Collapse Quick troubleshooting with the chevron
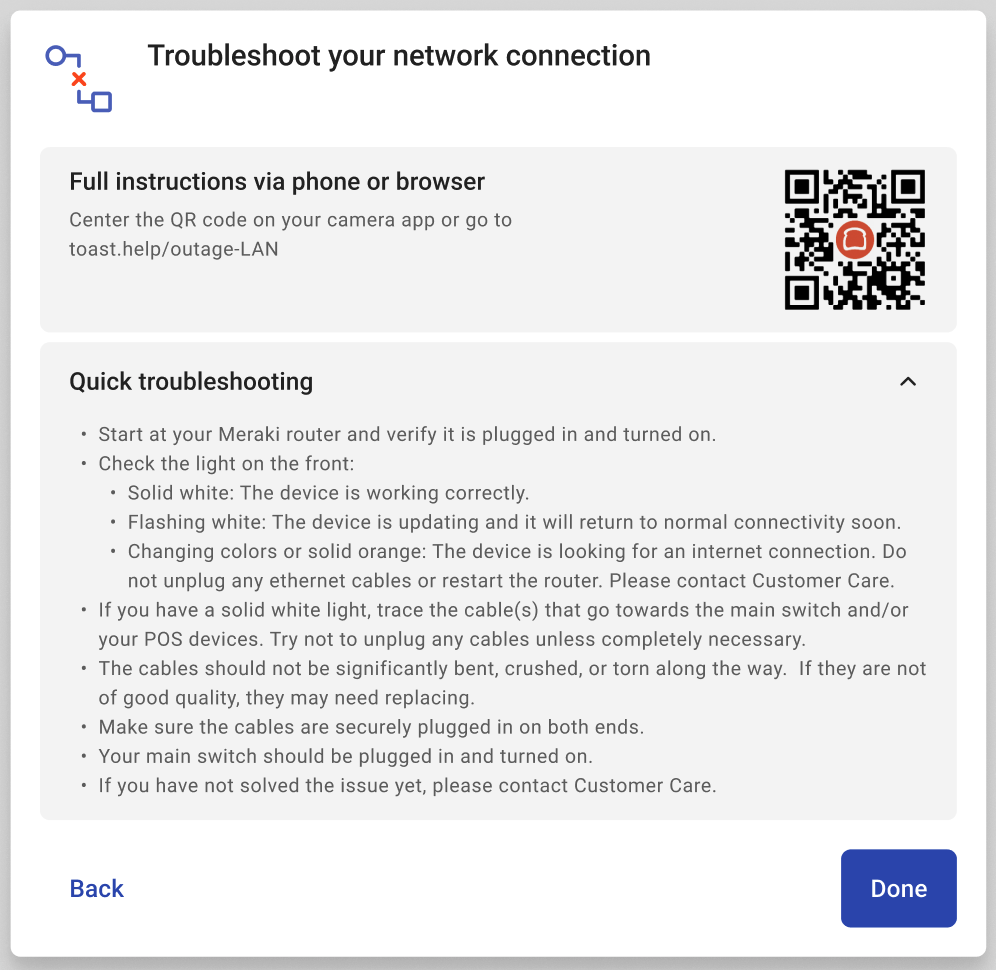996x970 pixels. [x=908, y=381]
